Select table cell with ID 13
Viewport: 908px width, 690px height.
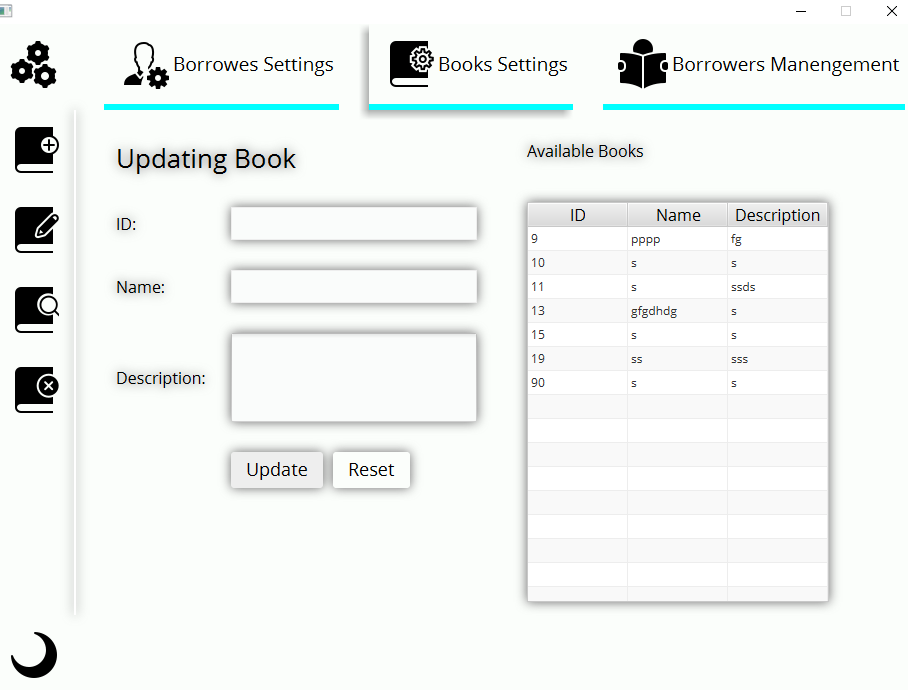[x=577, y=311]
